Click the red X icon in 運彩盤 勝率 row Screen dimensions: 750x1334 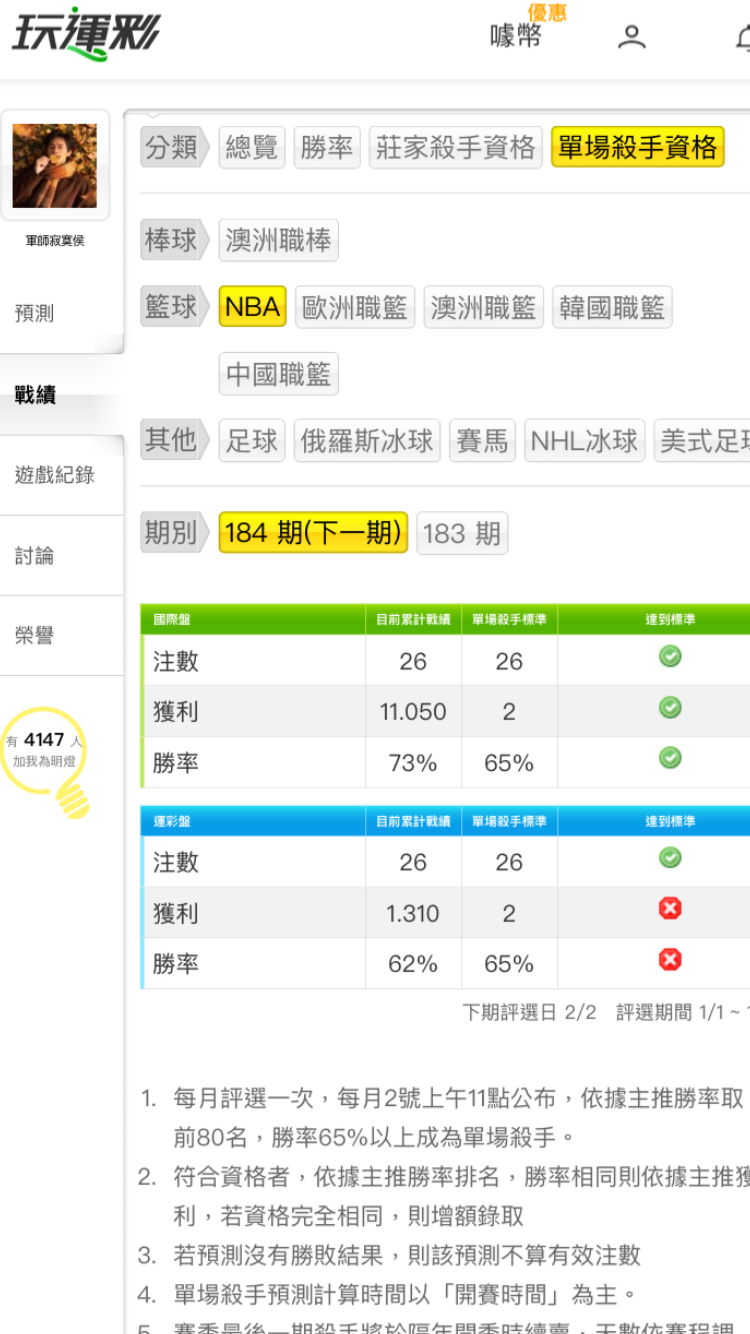670,960
